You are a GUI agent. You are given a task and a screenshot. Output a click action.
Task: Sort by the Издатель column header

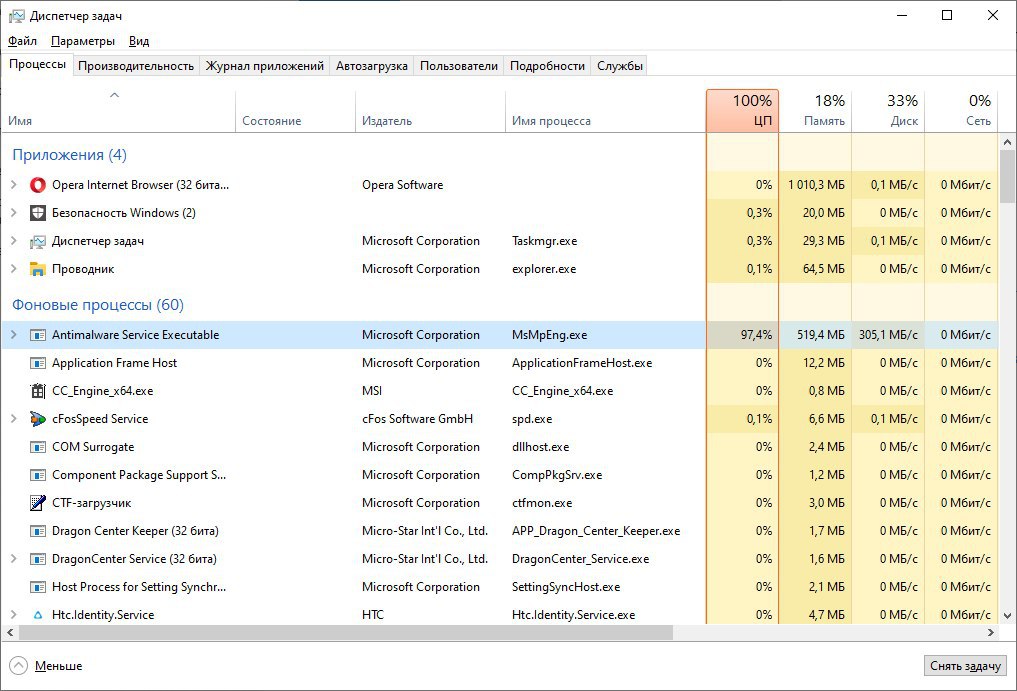click(x=430, y=111)
